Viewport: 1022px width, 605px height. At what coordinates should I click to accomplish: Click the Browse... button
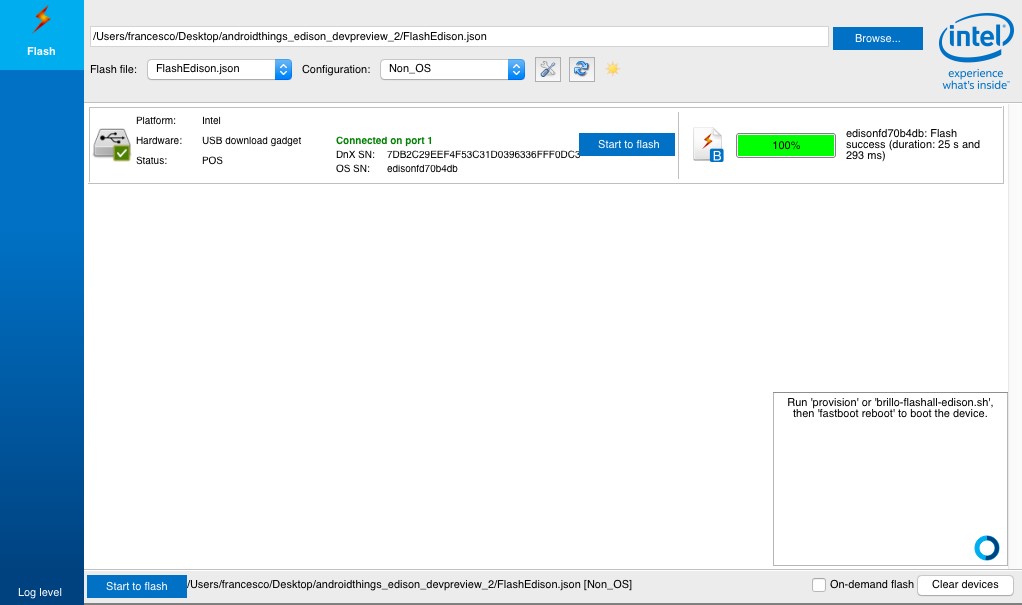(877, 38)
